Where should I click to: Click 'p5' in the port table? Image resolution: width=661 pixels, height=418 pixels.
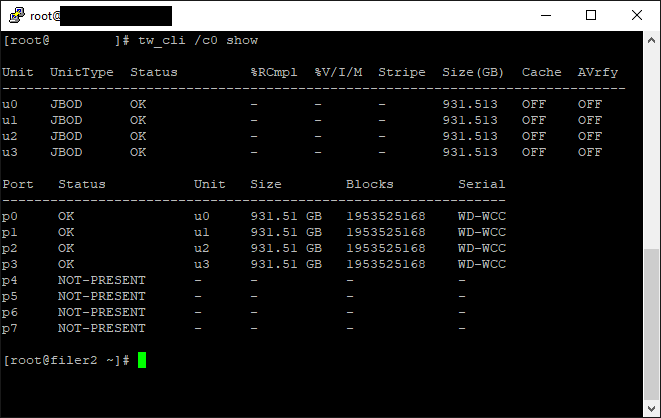pos(10,297)
